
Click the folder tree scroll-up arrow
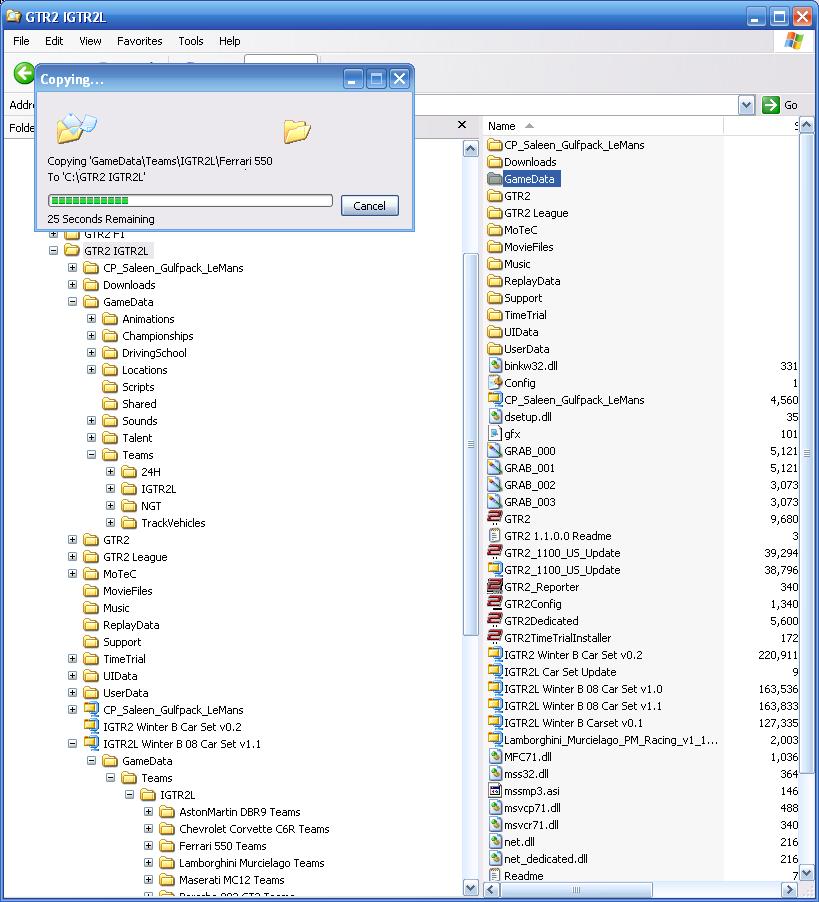tap(470, 150)
